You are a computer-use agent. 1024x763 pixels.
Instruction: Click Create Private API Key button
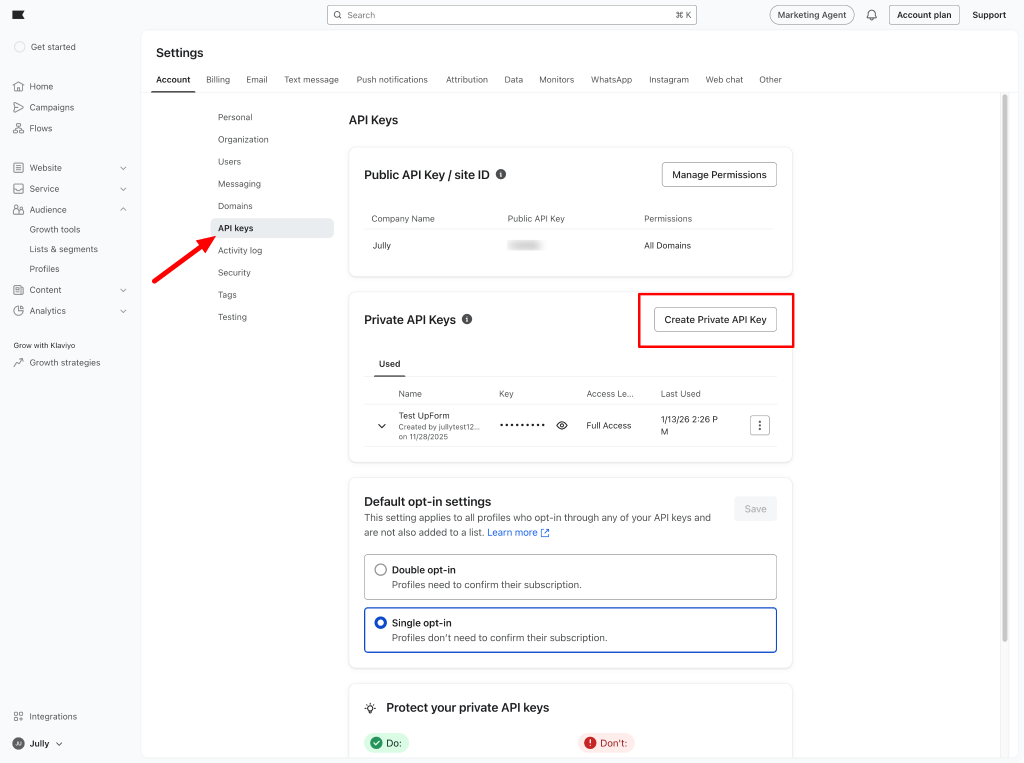pyautogui.click(x=715, y=319)
